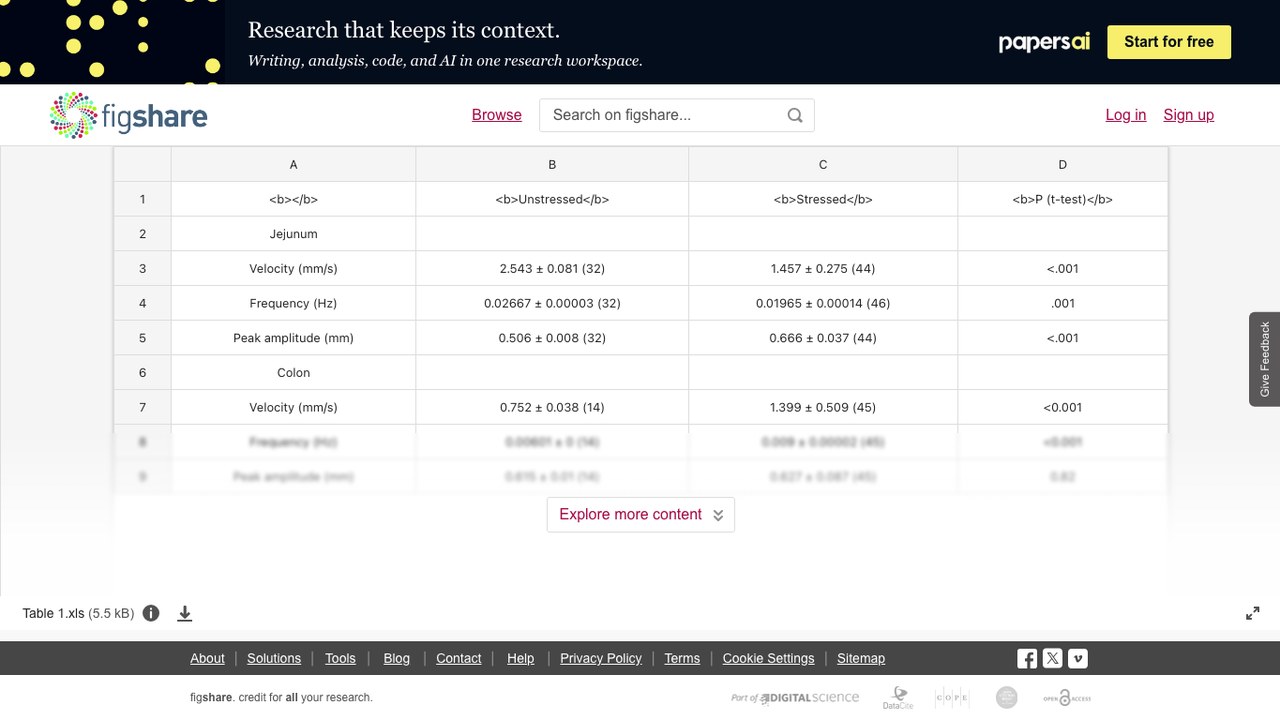Open the Log in link
The width and height of the screenshot is (1280, 720).
pos(1126,115)
